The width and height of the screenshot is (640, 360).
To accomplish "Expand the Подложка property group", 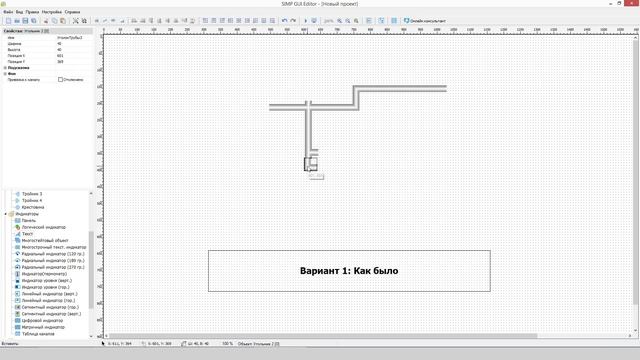I will pyautogui.click(x=5, y=68).
